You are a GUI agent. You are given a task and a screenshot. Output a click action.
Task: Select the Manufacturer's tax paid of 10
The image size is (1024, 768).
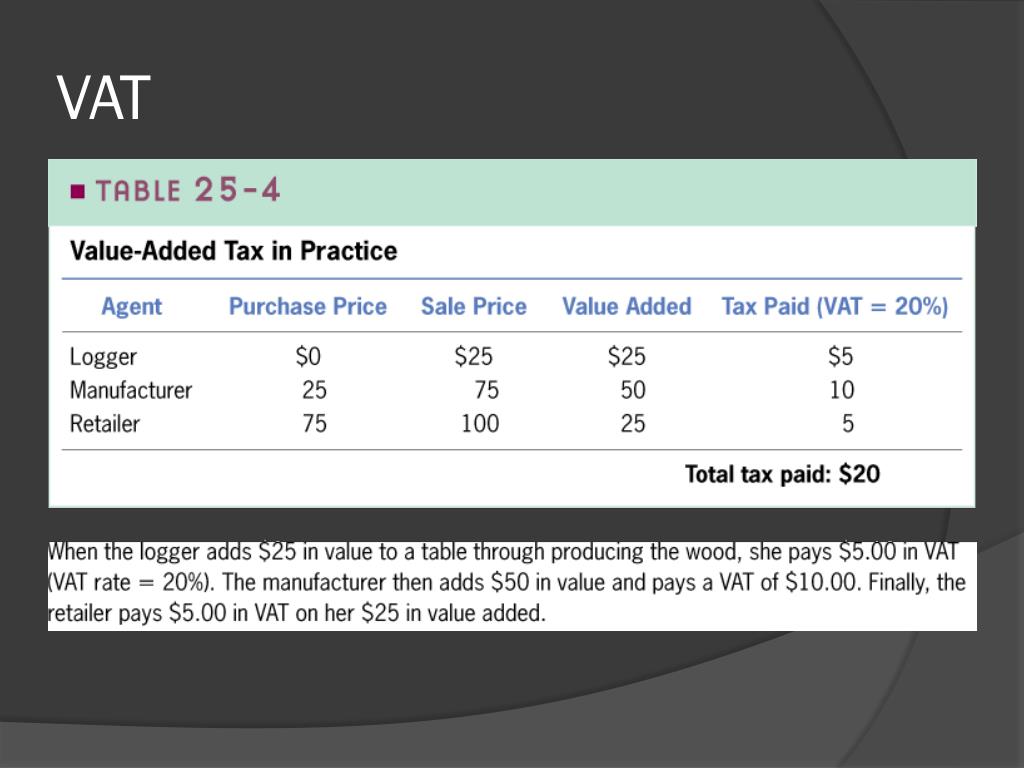click(x=842, y=390)
